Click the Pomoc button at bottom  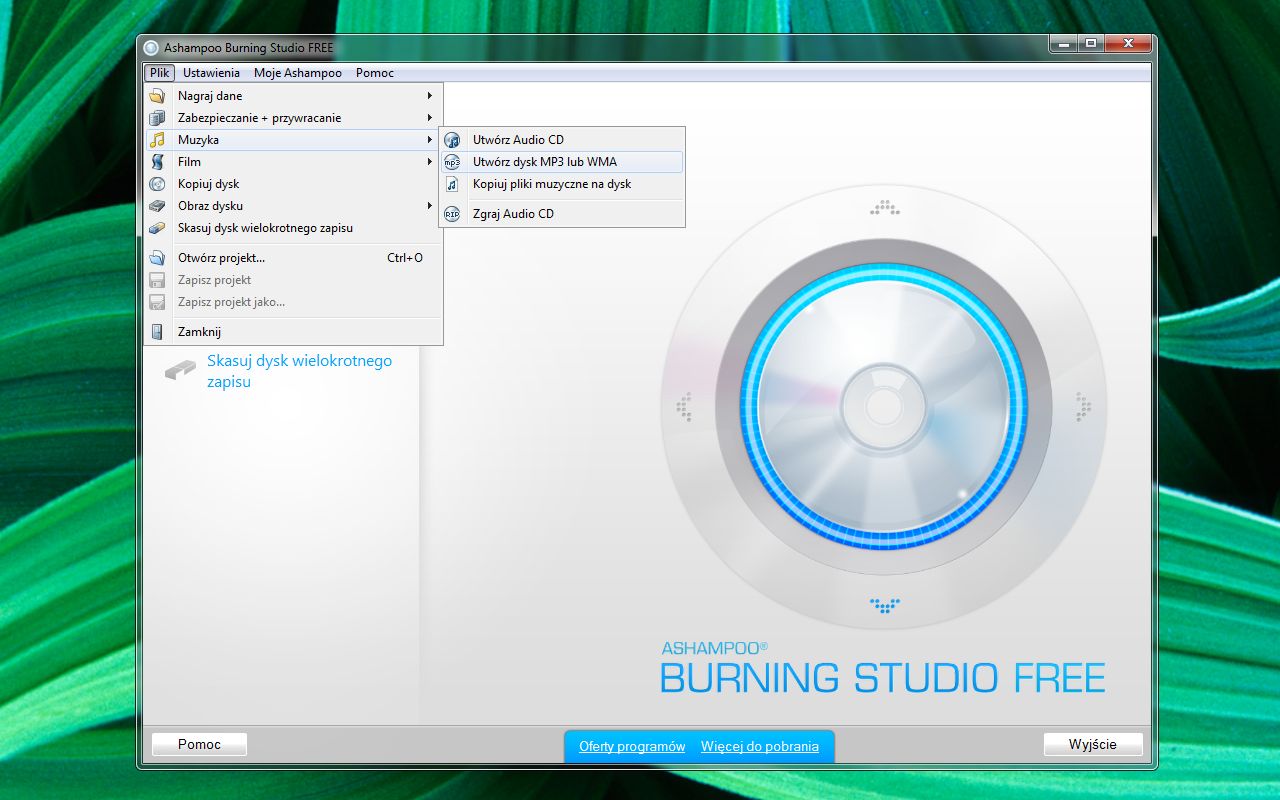click(199, 744)
